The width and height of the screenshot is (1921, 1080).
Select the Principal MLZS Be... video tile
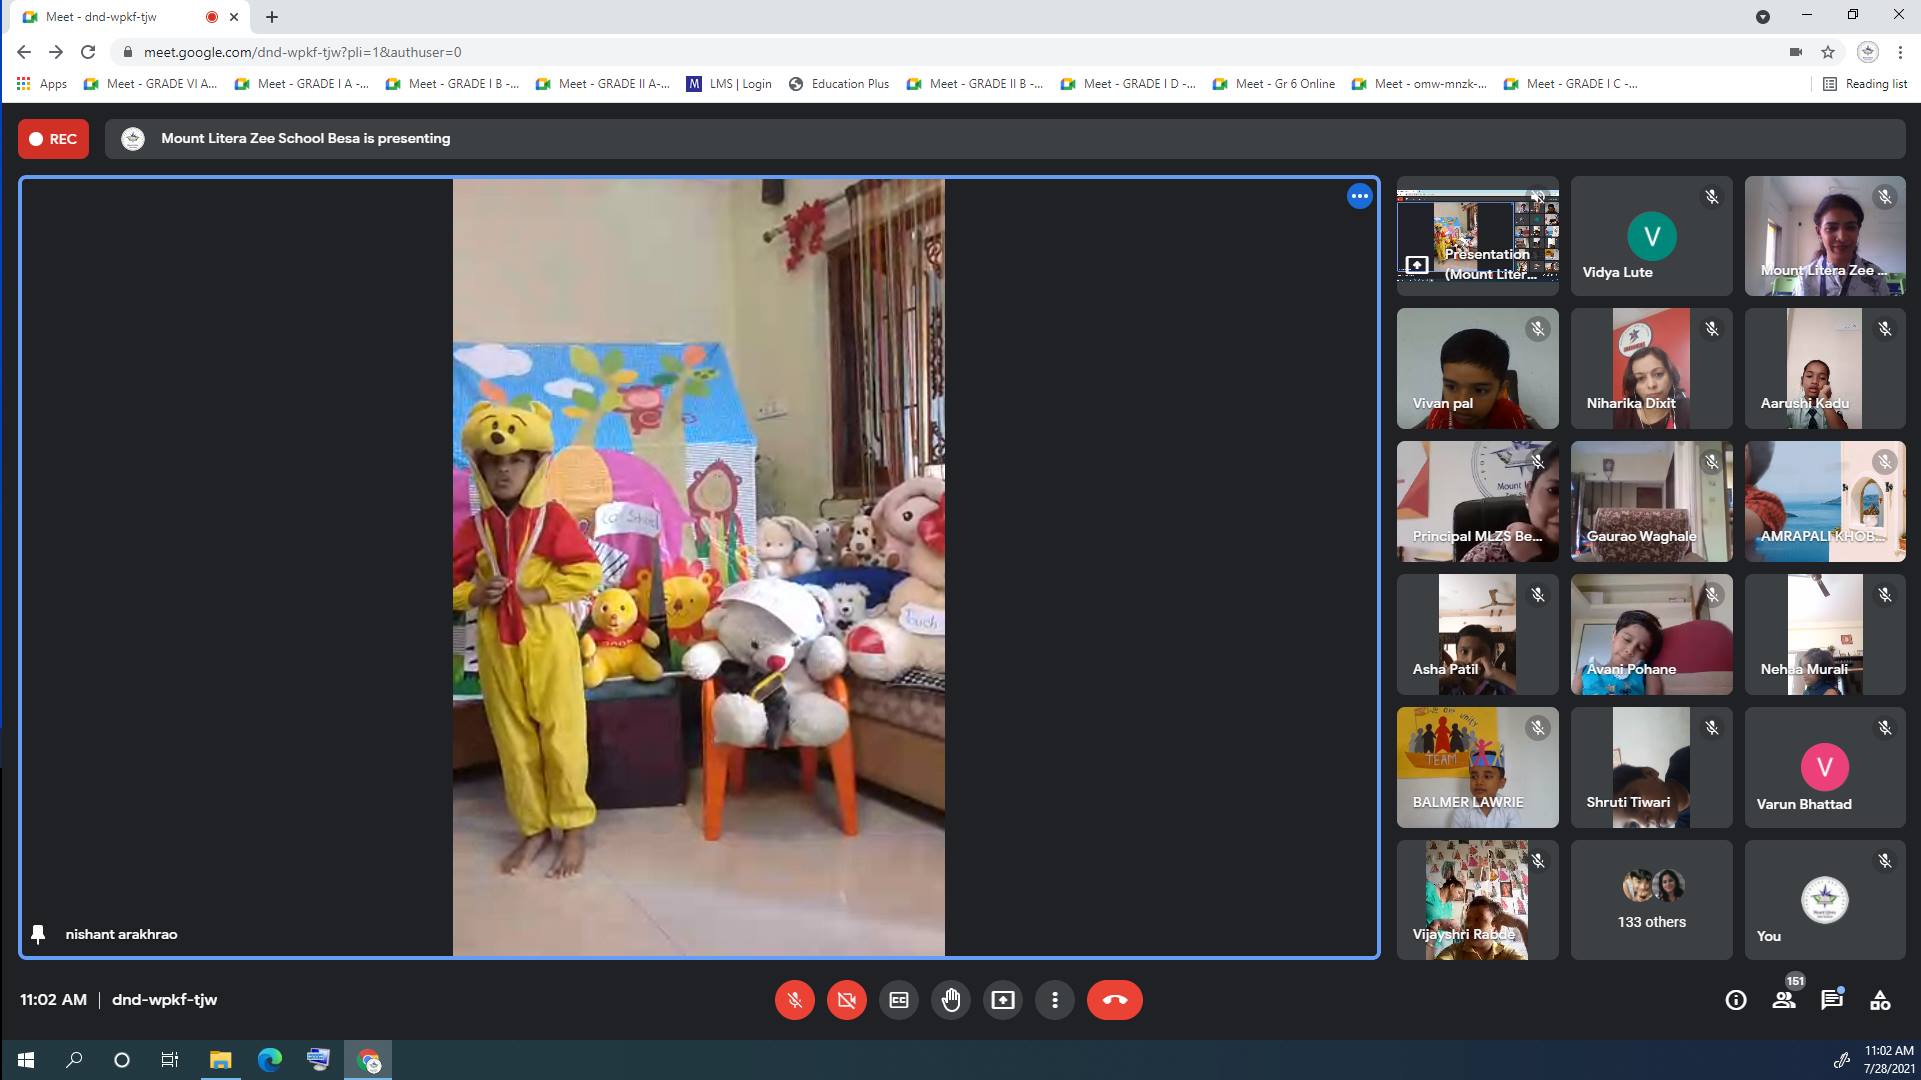coord(1478,502)
